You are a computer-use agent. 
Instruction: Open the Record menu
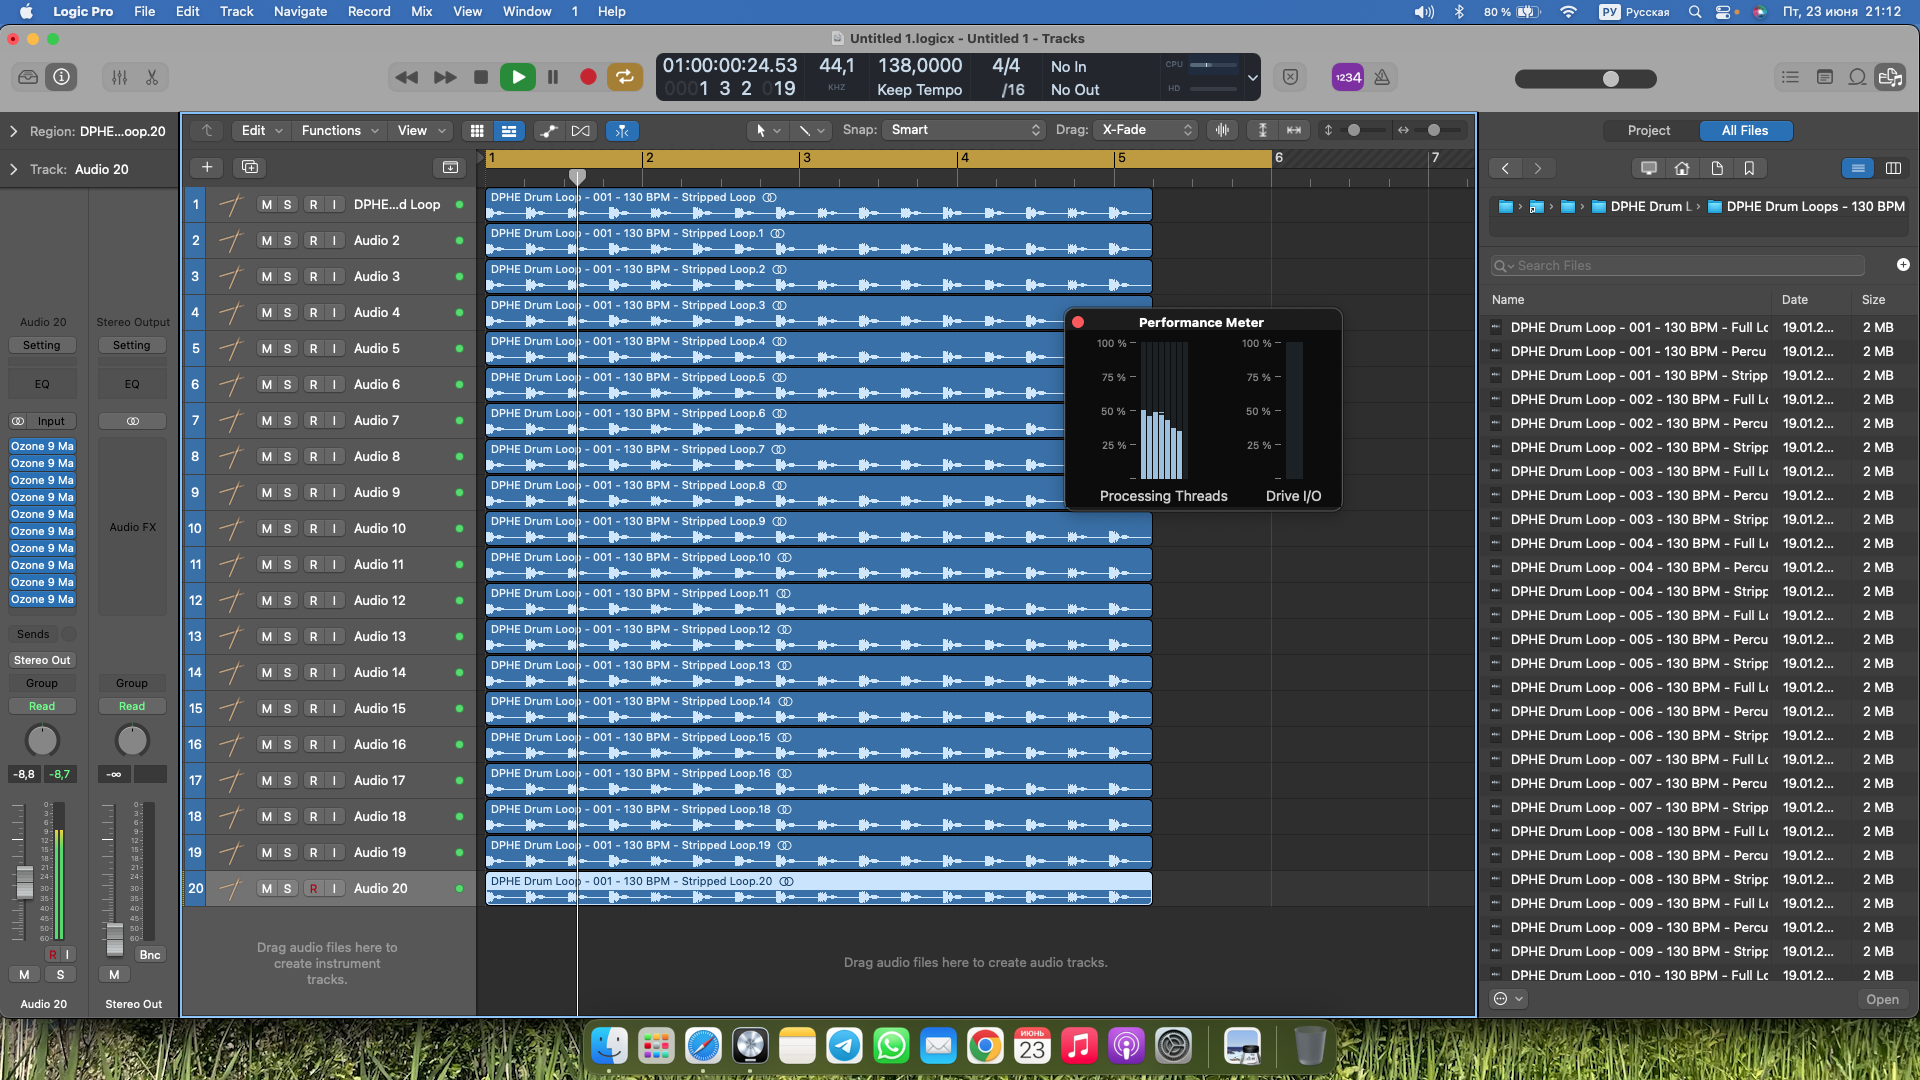pos(369,11)
